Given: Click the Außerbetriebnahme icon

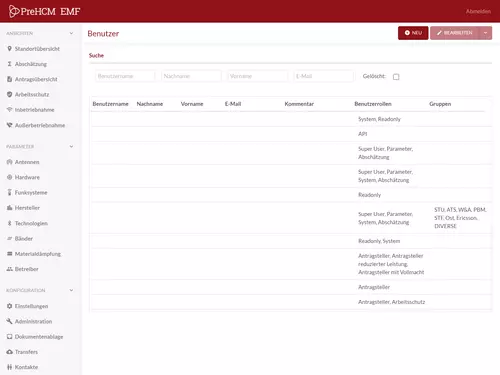Looking at the screenshot, I should 9,125.
